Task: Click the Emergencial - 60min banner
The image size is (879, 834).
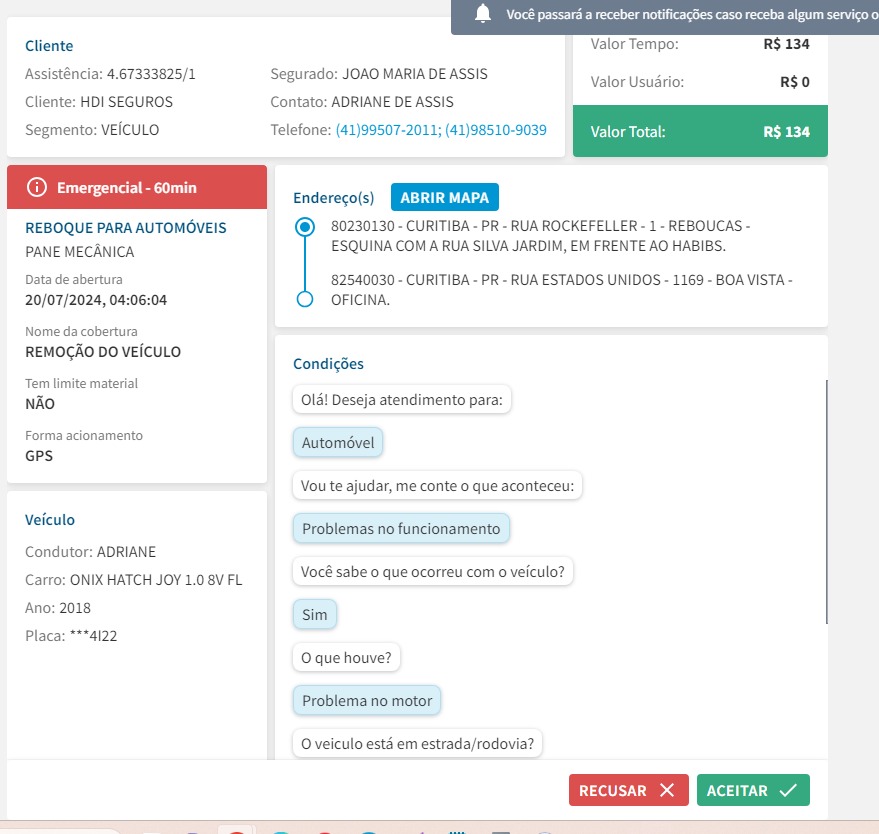Action: 137,187
